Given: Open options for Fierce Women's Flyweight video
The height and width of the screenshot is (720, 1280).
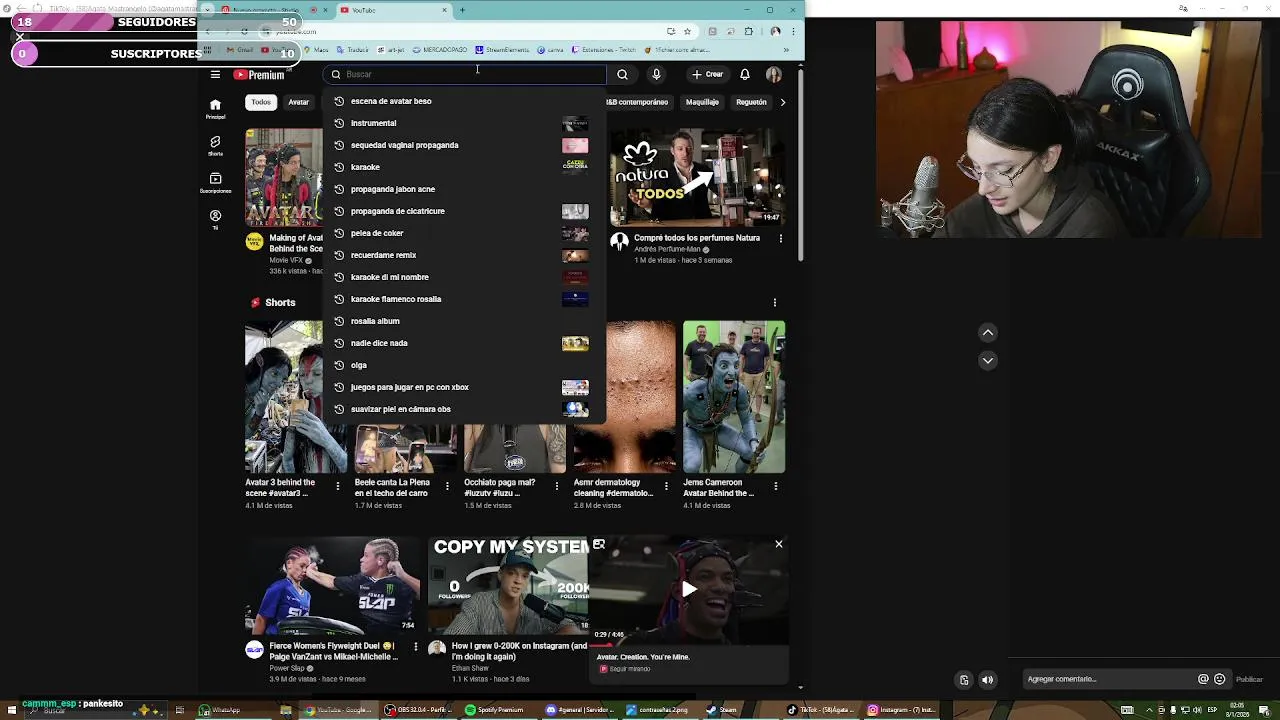Looking at the screenshot, I should click(415, 648).
